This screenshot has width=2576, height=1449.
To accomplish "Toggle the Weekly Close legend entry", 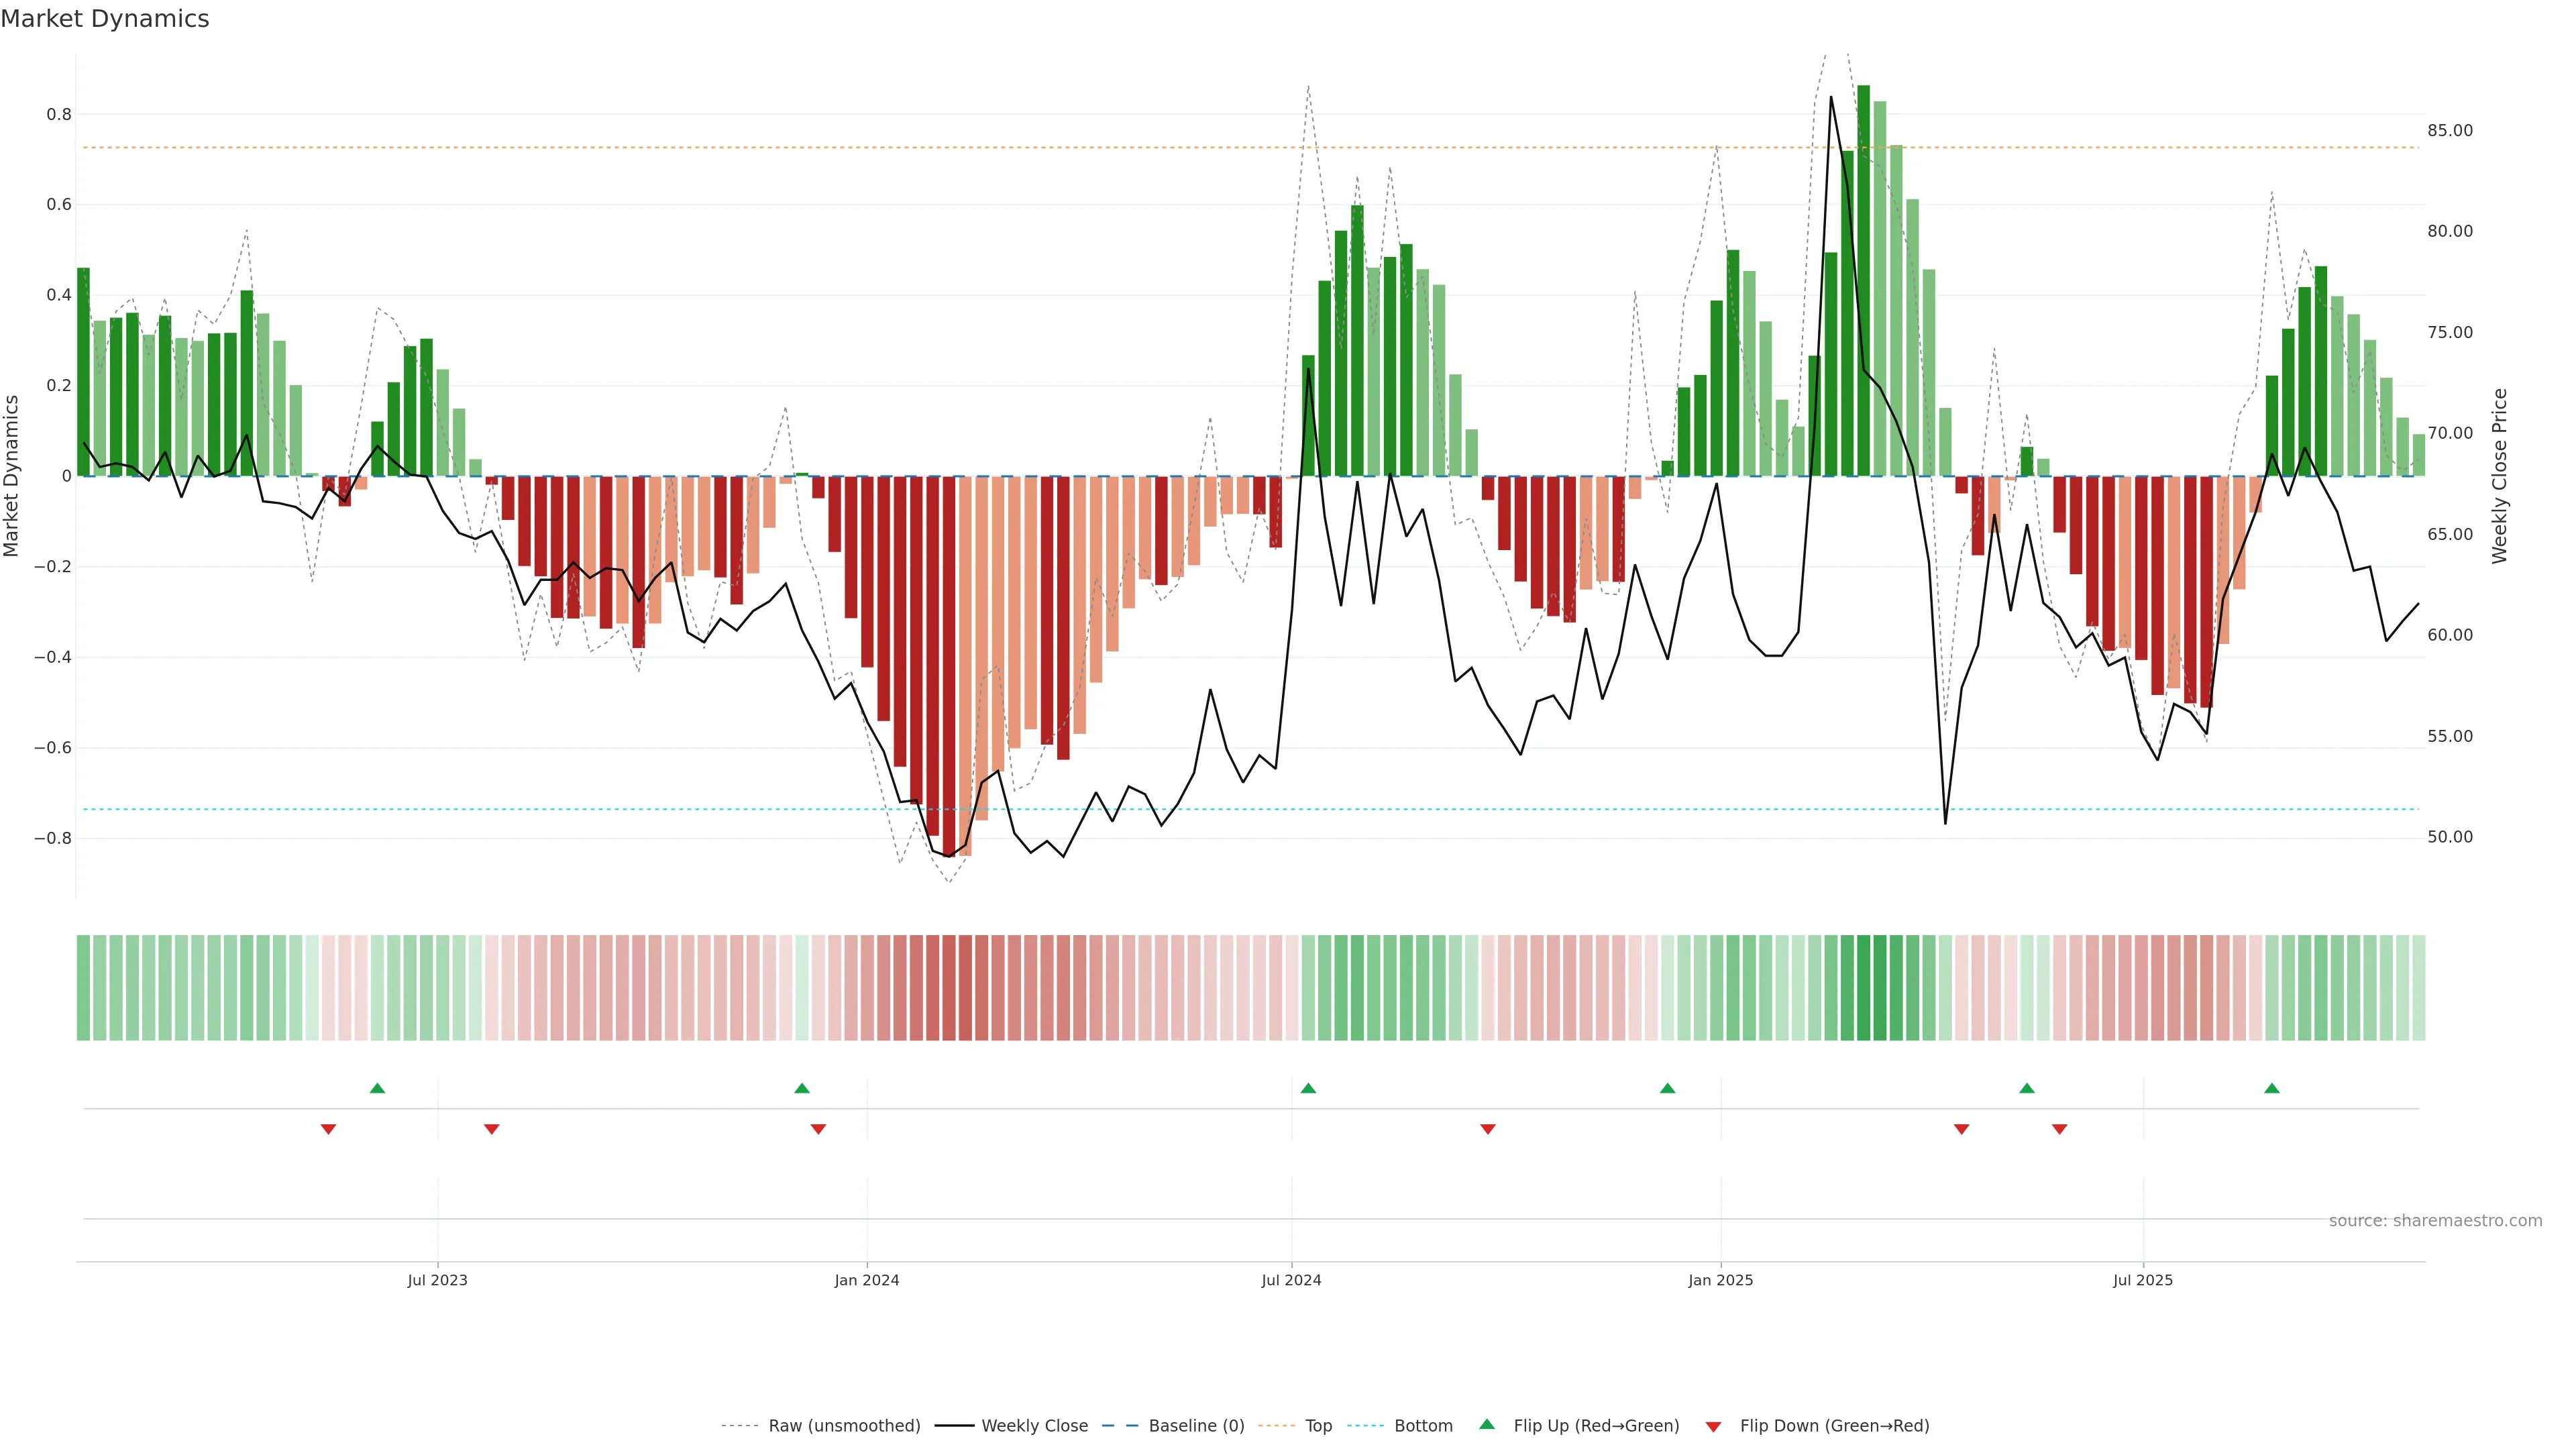I will click(1034, 1426).
